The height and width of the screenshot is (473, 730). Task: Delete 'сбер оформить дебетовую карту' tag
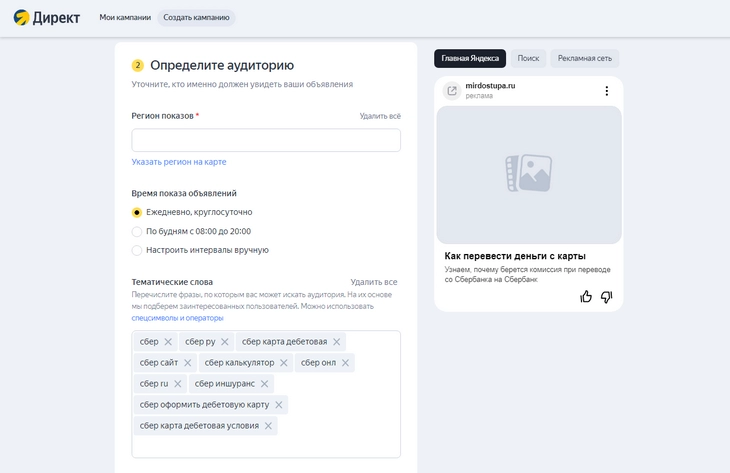point(279,405)
